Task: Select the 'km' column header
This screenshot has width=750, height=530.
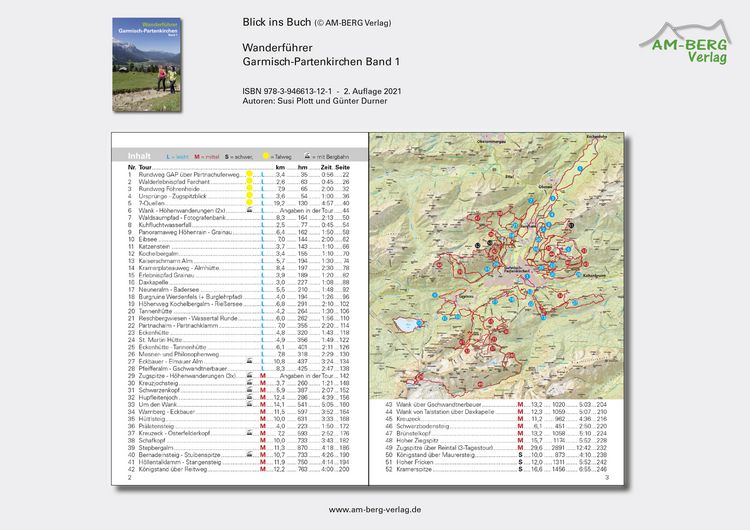Action: tap(280, 167)
